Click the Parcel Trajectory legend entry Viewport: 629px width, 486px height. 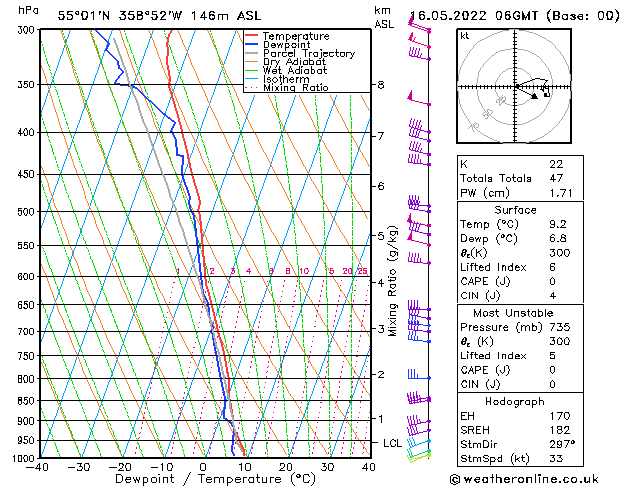(x=308, y=54)
